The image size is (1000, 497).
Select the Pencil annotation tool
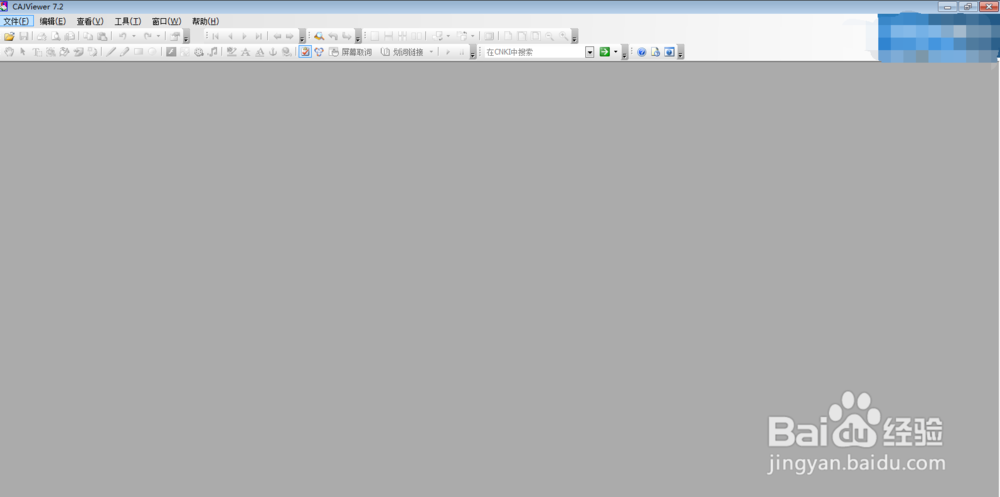click(124, 52)
